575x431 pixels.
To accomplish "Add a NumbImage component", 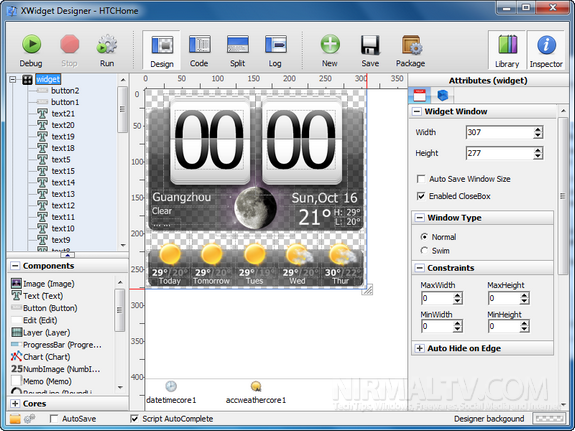I will pos(55,369).
